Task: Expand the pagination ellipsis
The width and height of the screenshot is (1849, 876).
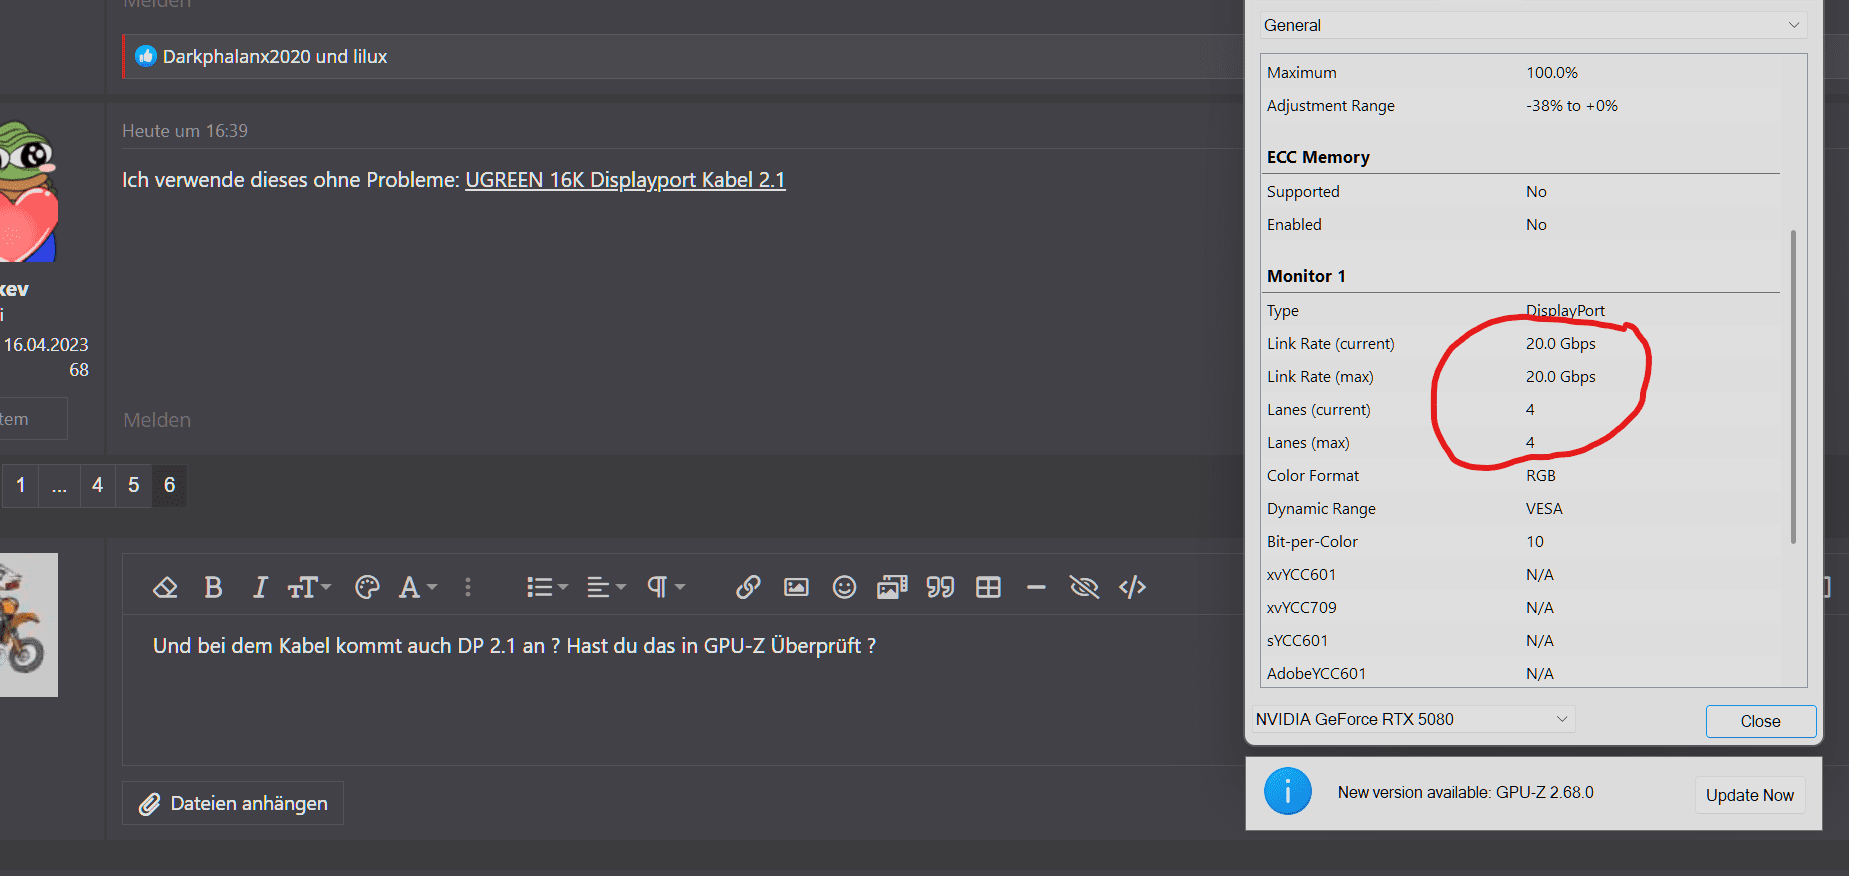Action: click(59, 485)
